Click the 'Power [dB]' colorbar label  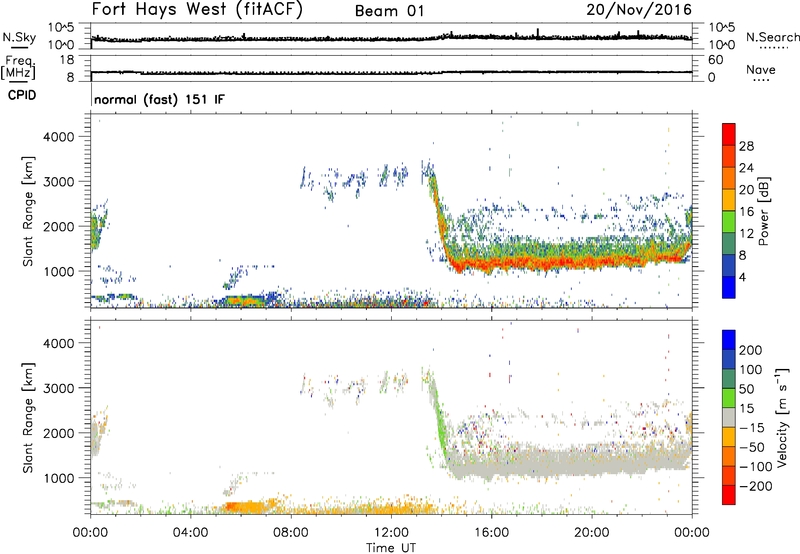click(x=764, y=211)
